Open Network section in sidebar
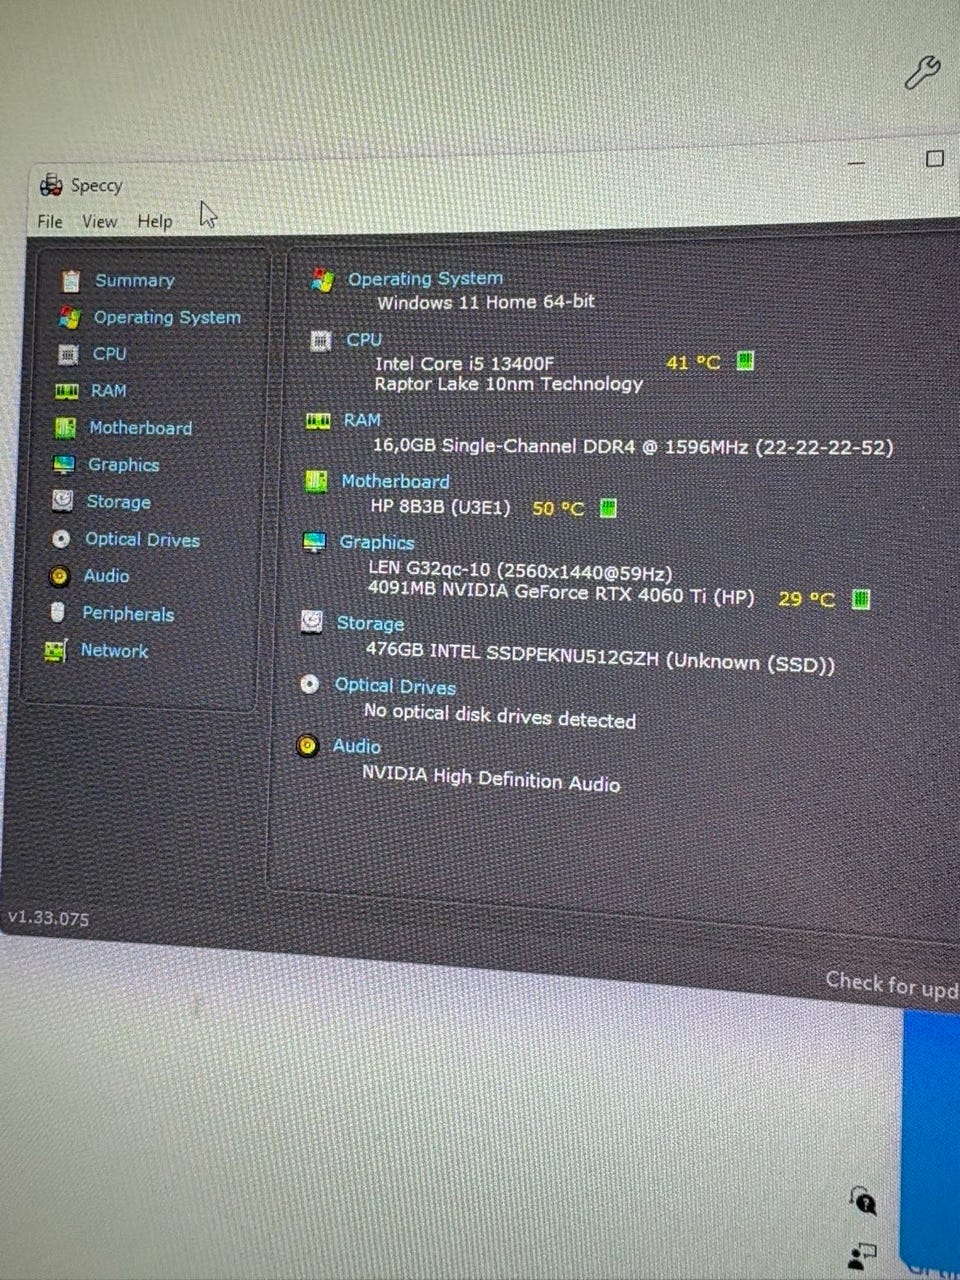Screen dimensions: 960x1280 click(x=114, y=651)
